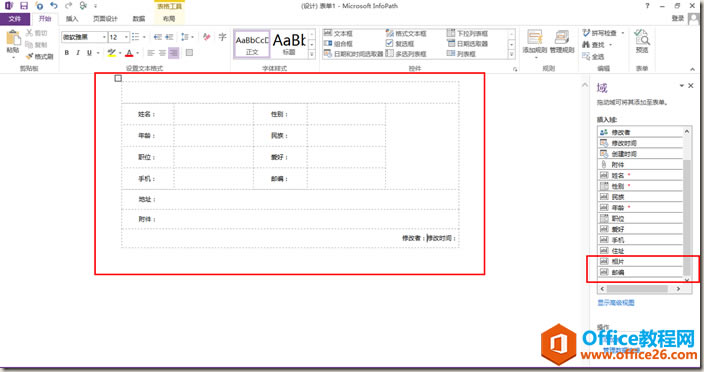Open the line spacing dropdown

pyautogui.click(x=193, y=37)
